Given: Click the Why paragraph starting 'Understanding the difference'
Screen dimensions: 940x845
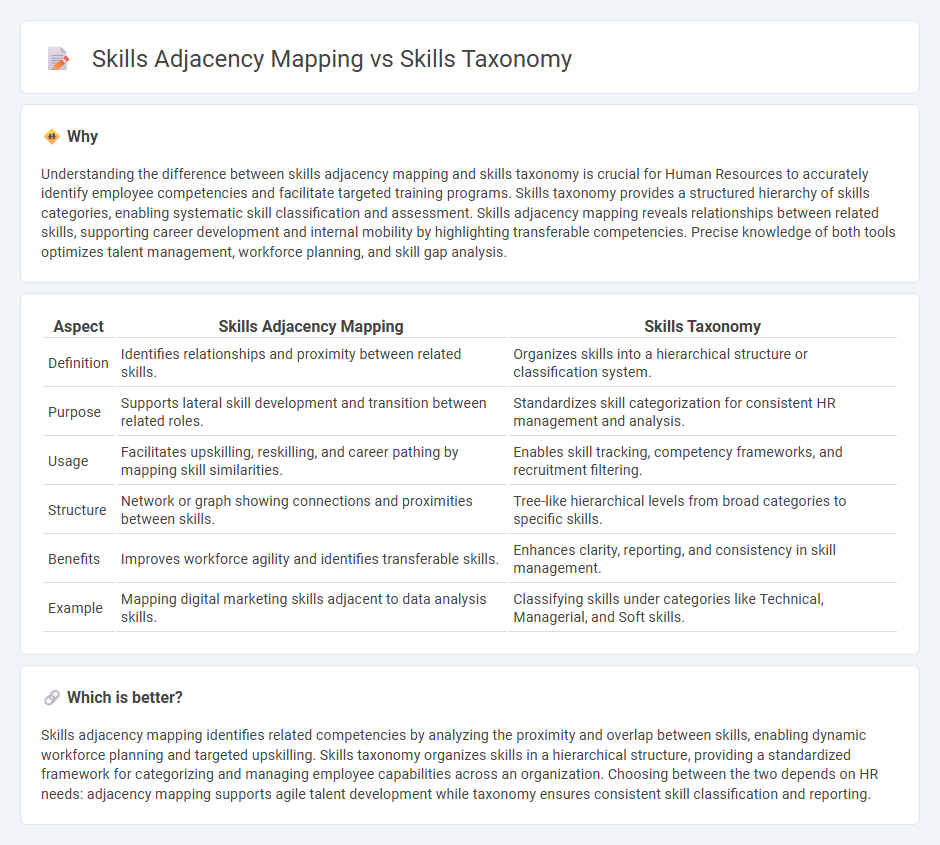Looking at the screenshot, I should click(468, 213).
